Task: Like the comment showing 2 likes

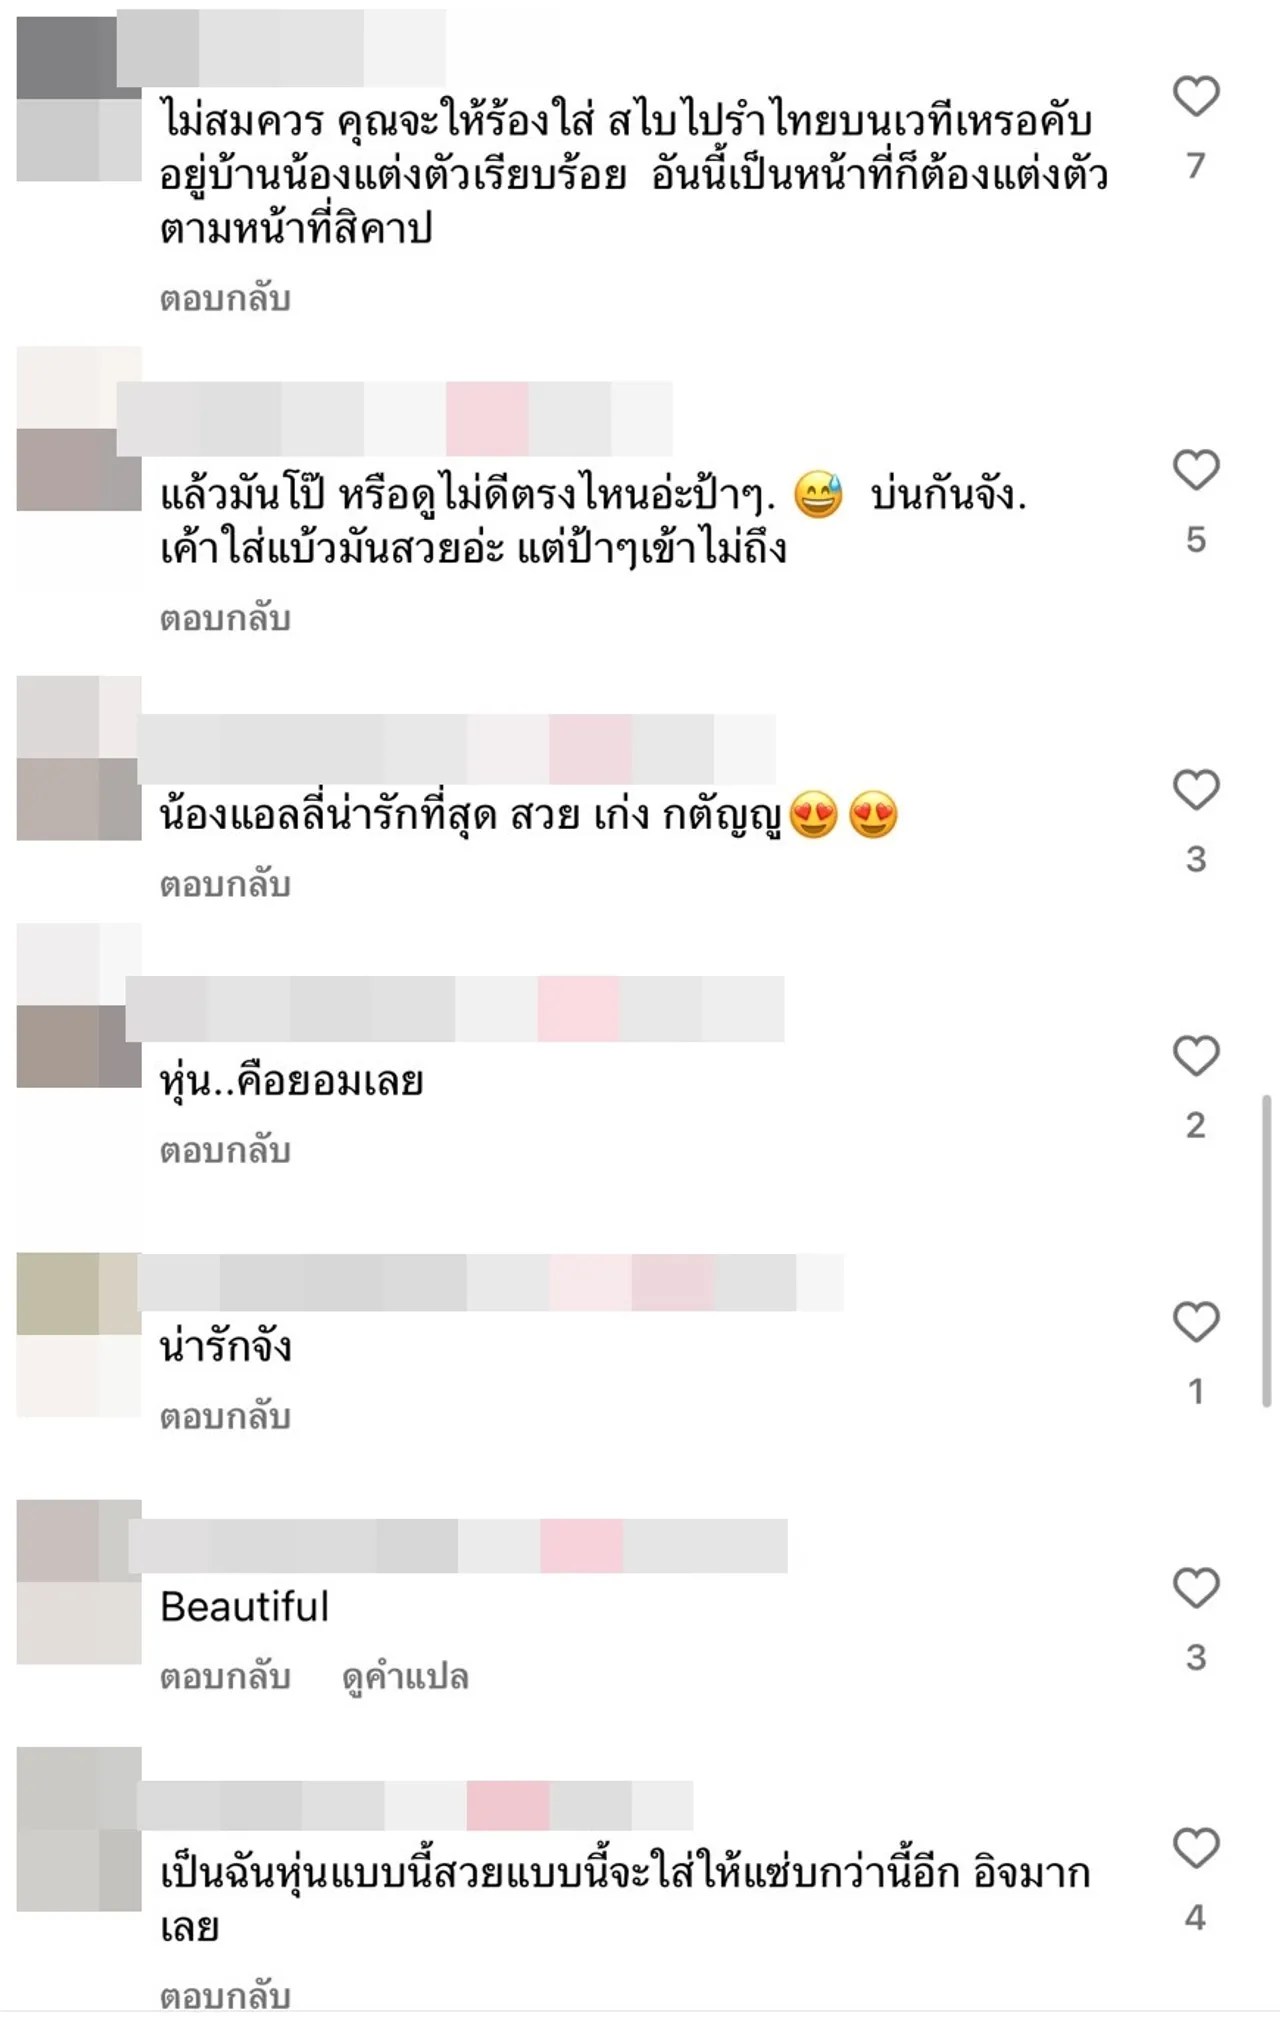Action: click(x=1196, y=1056)
